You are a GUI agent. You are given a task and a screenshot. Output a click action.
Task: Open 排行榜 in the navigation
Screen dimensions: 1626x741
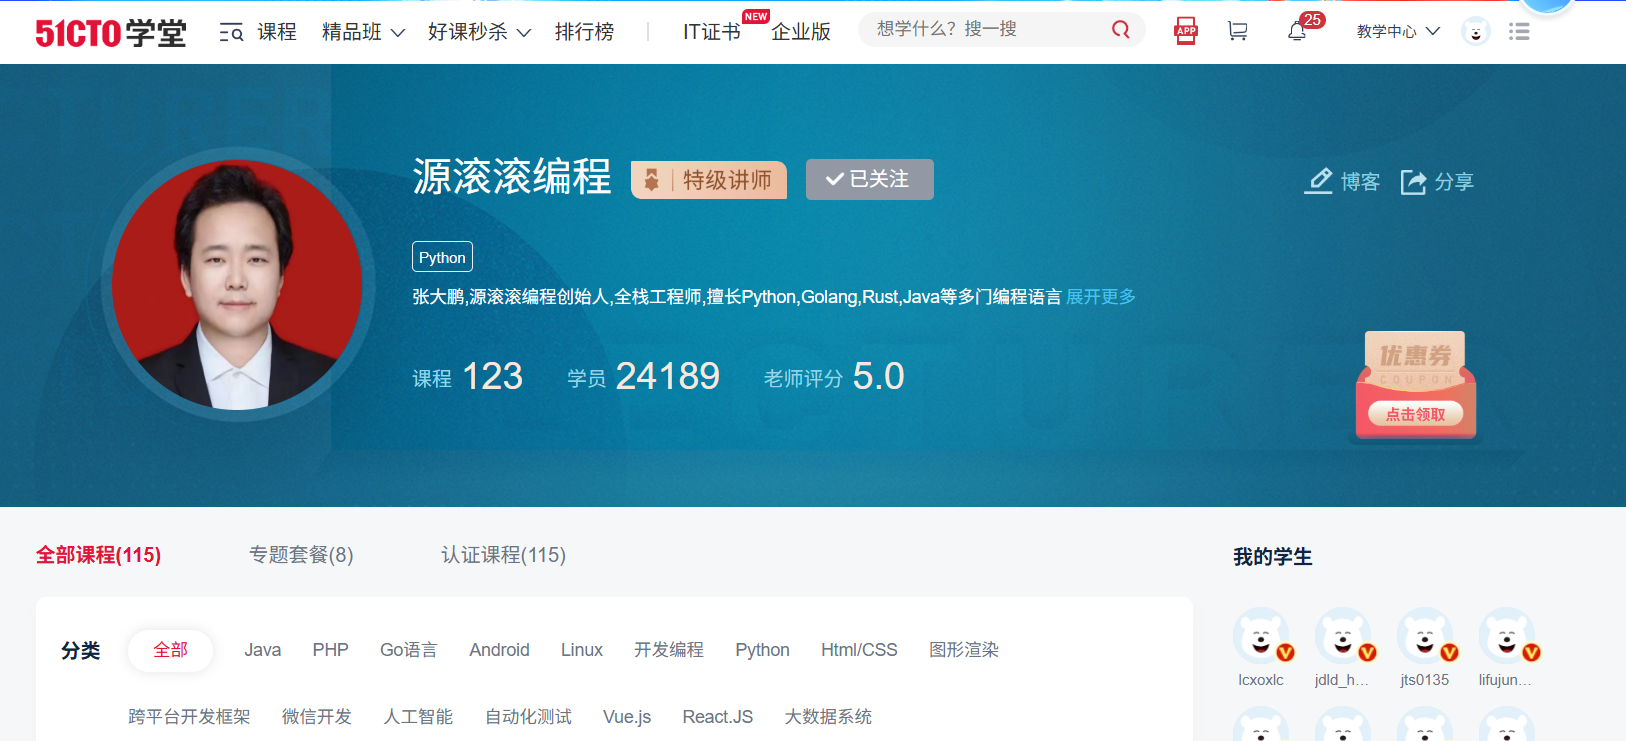click(x=585, y=32)
